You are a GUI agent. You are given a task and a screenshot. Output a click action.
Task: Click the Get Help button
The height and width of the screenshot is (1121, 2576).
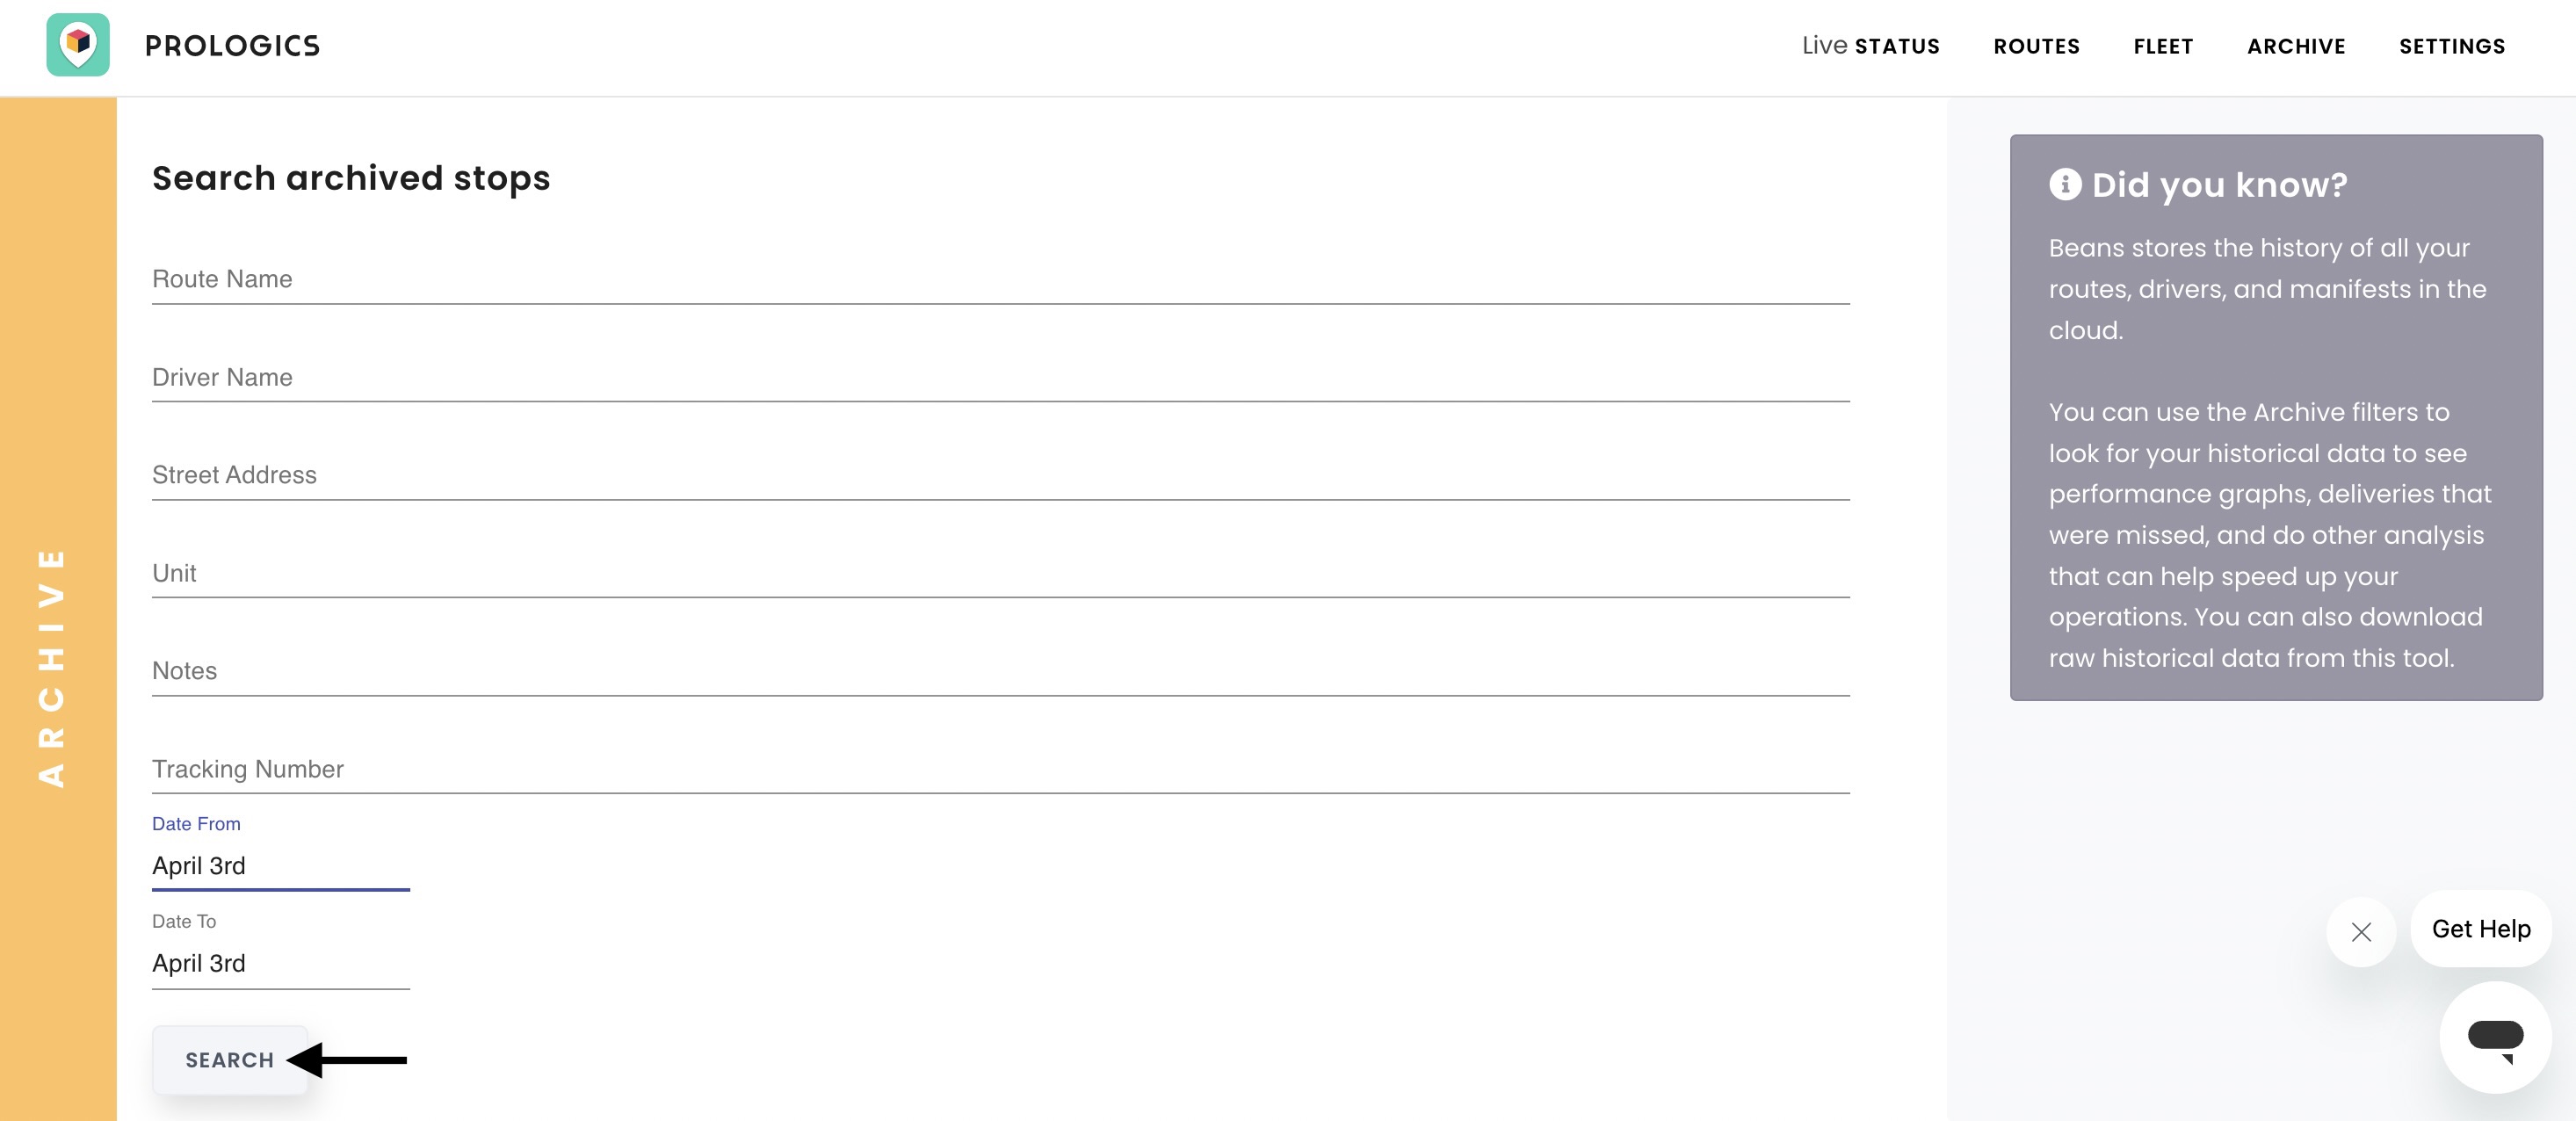tap(2481, 929)
